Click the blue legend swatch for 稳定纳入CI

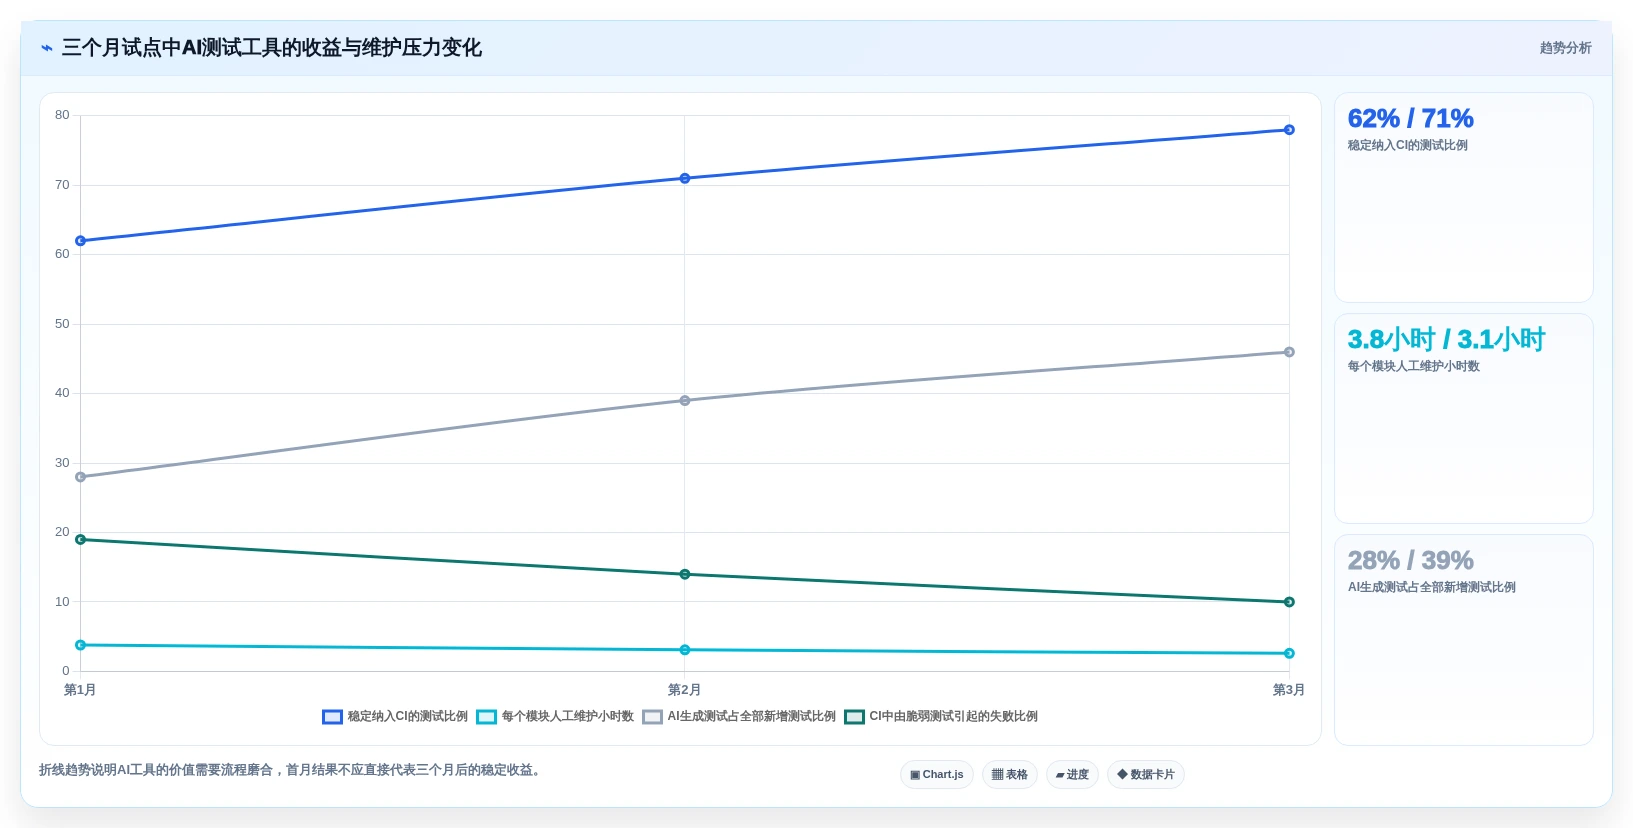(333, 717)
